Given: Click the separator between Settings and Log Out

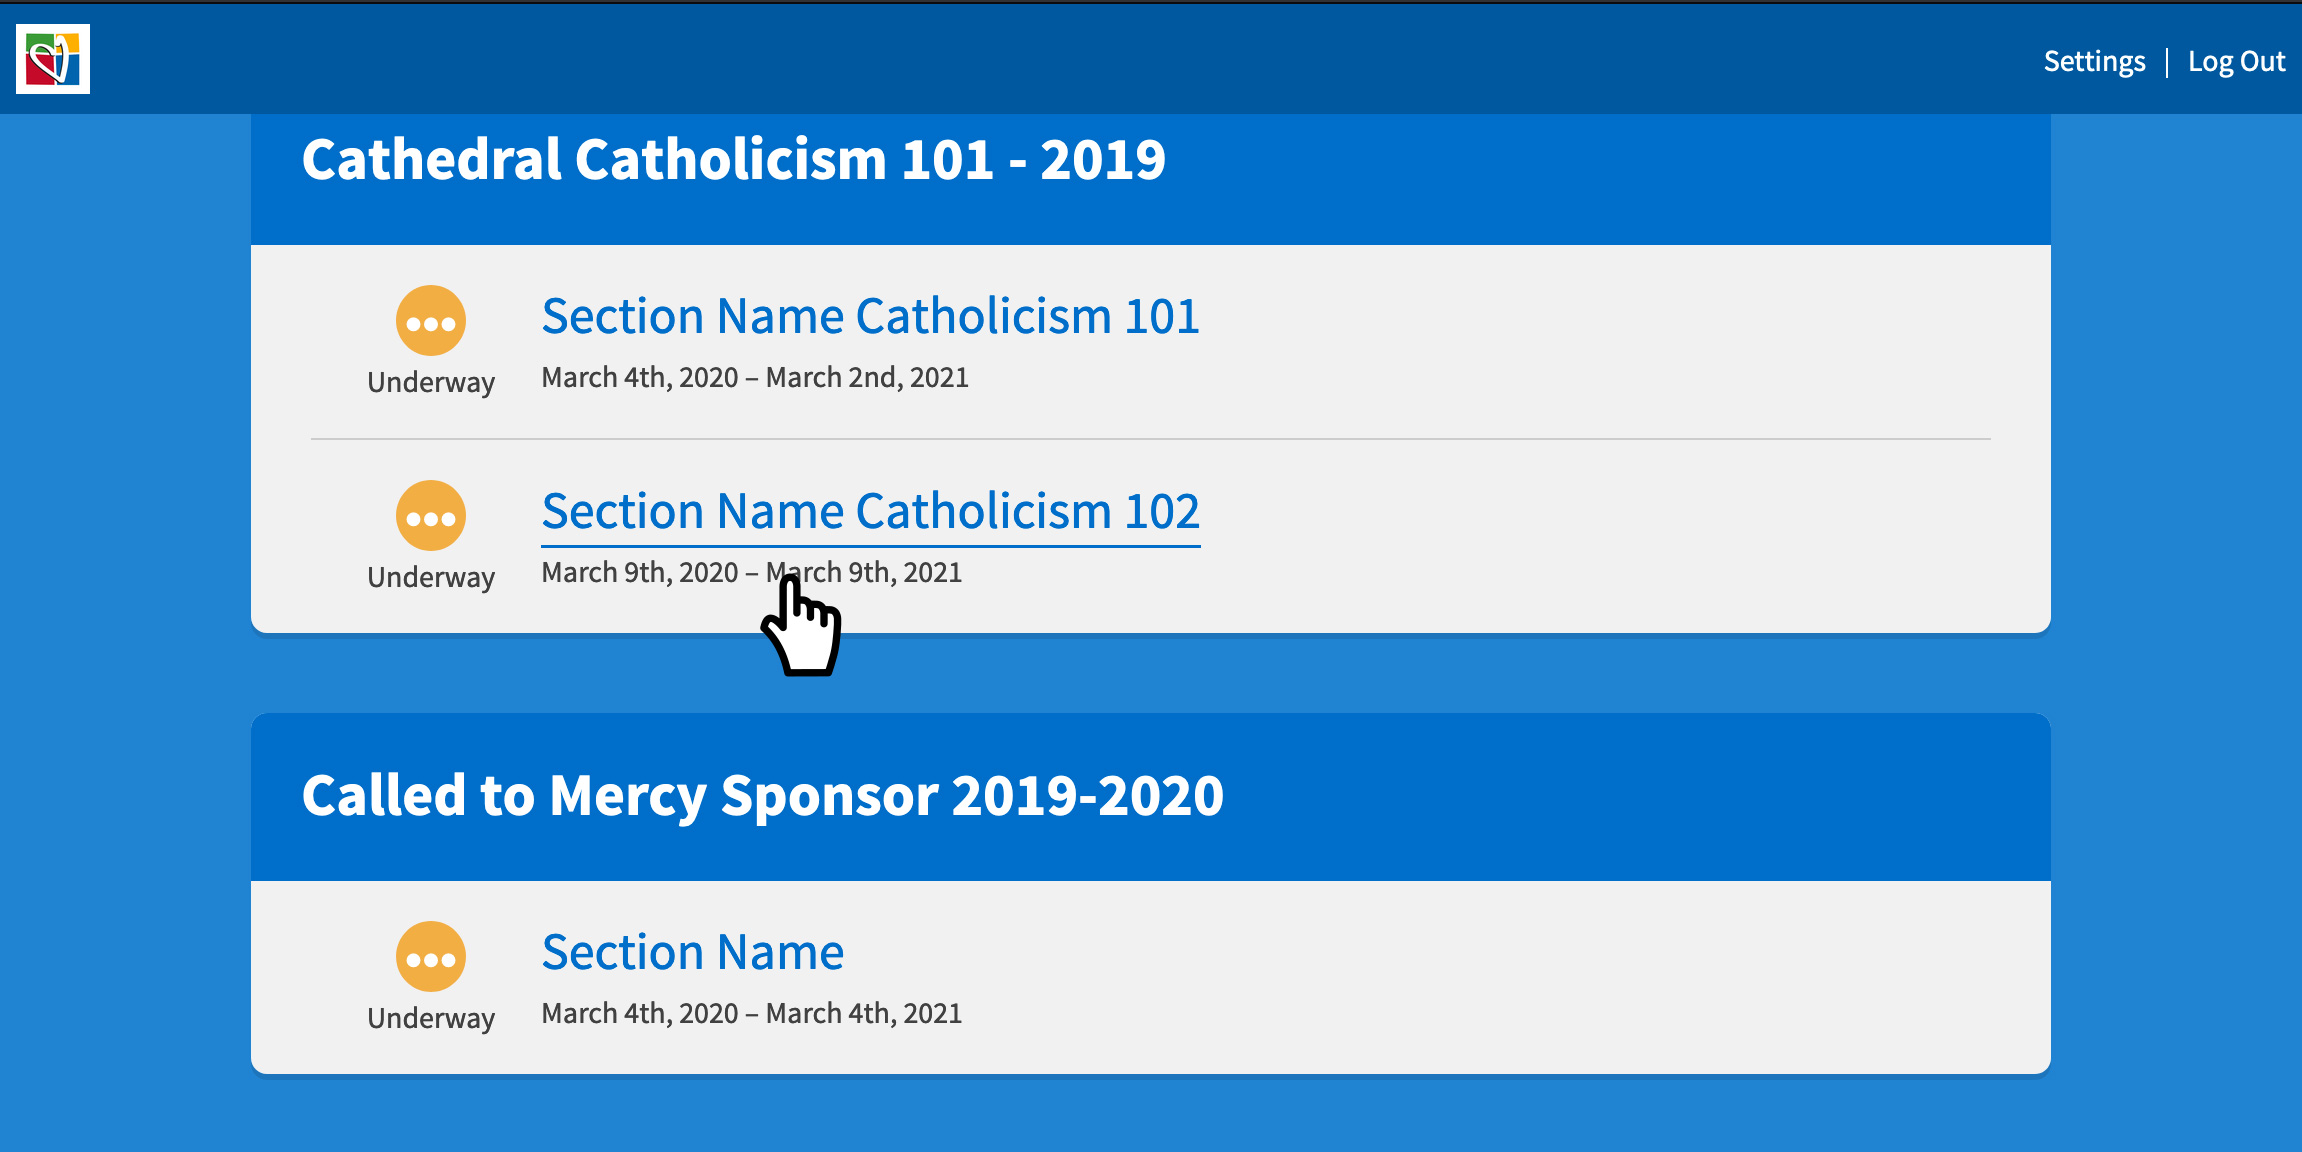Looking at the screenshot, I should click(2167, 62).
